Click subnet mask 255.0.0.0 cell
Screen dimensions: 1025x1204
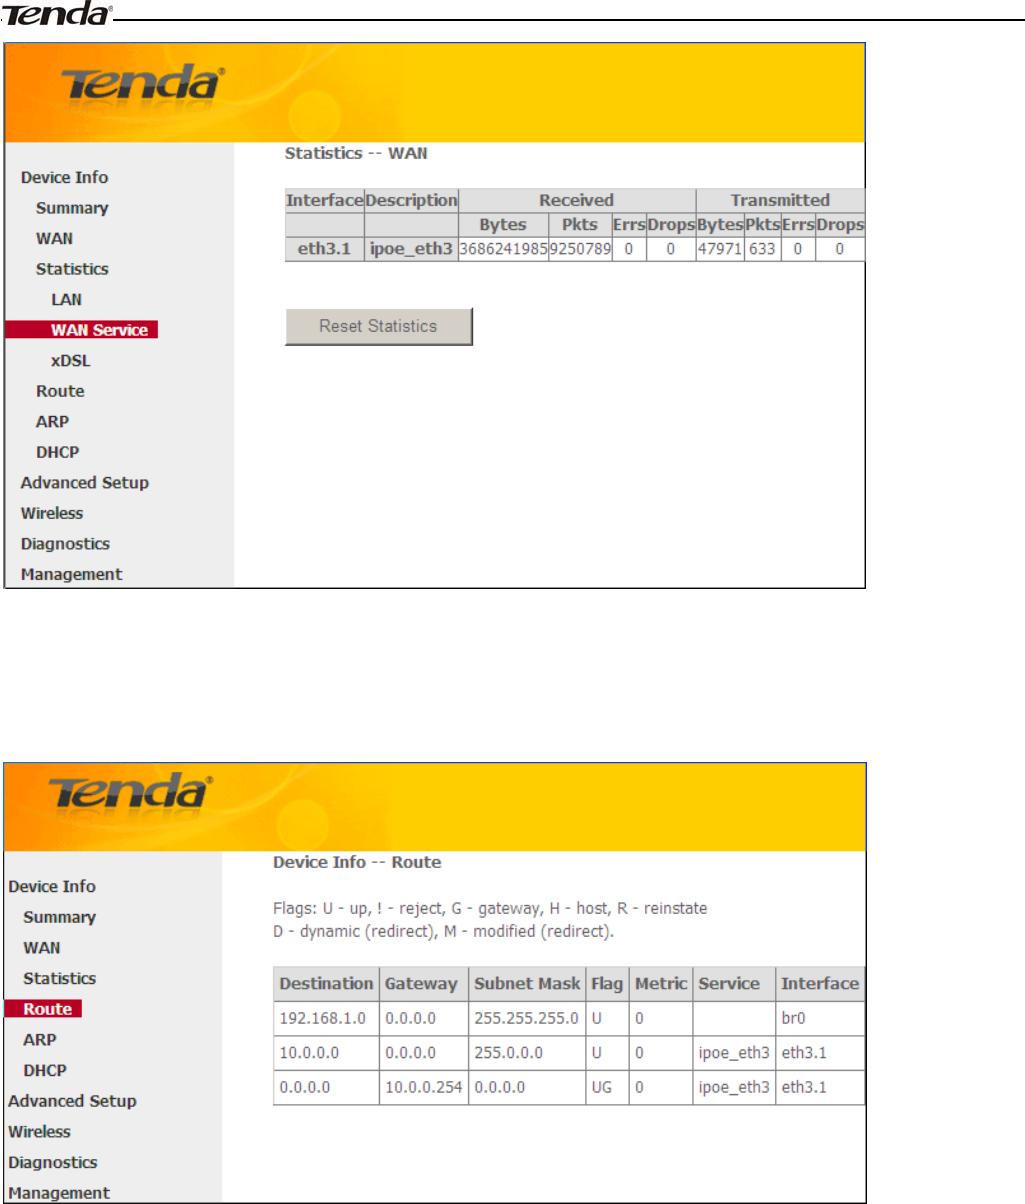point(526,1053)
